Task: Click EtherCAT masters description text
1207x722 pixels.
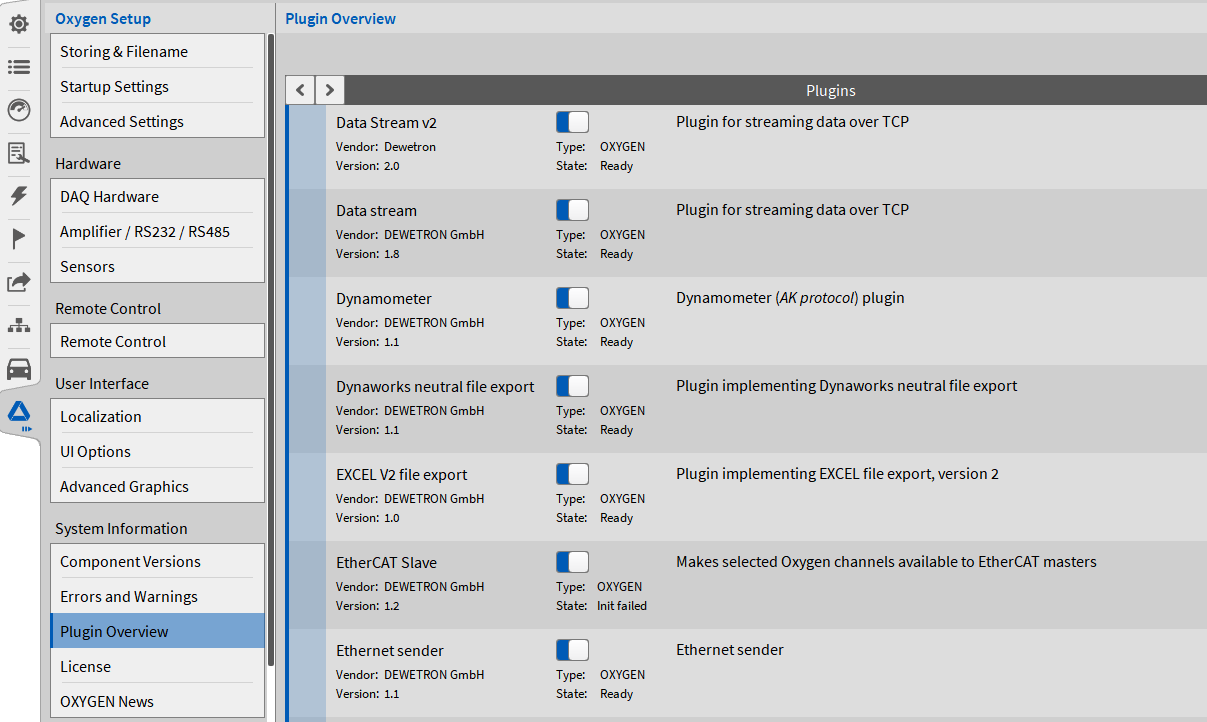Action: click(x=886, y=562)
